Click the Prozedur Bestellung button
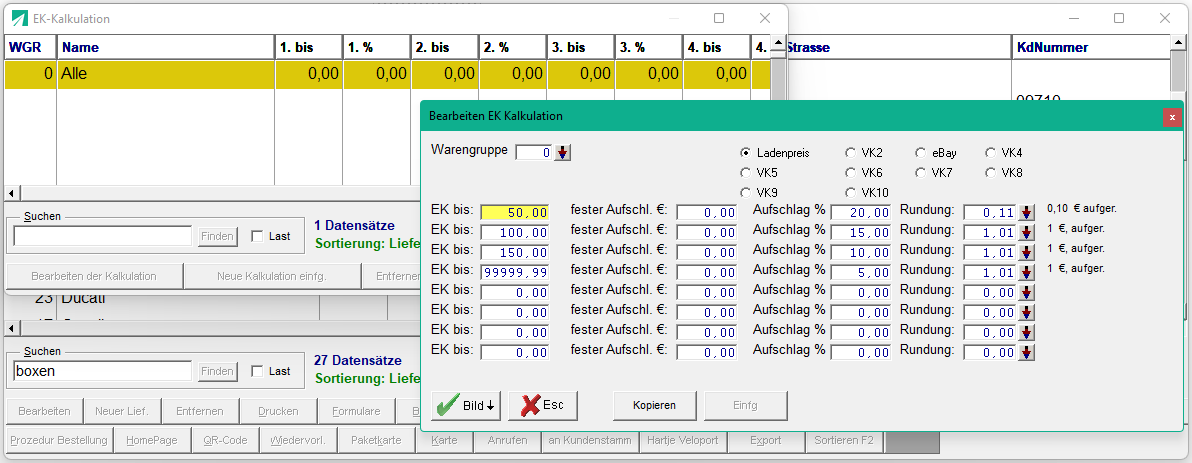1192x463 pixels. click(60, 440)
